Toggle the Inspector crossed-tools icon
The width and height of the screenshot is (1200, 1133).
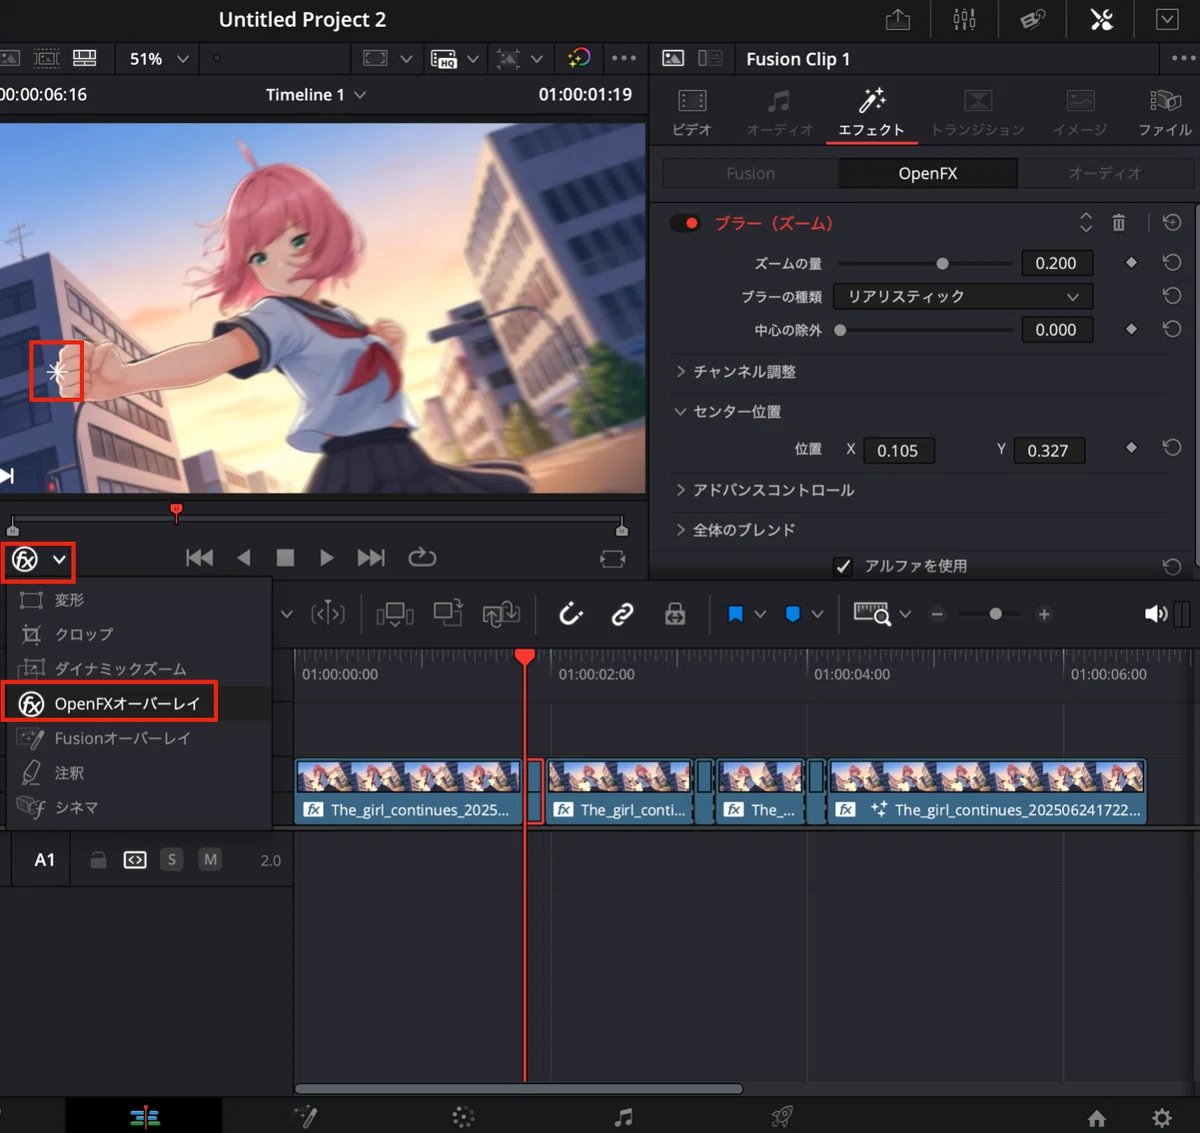1101,20
